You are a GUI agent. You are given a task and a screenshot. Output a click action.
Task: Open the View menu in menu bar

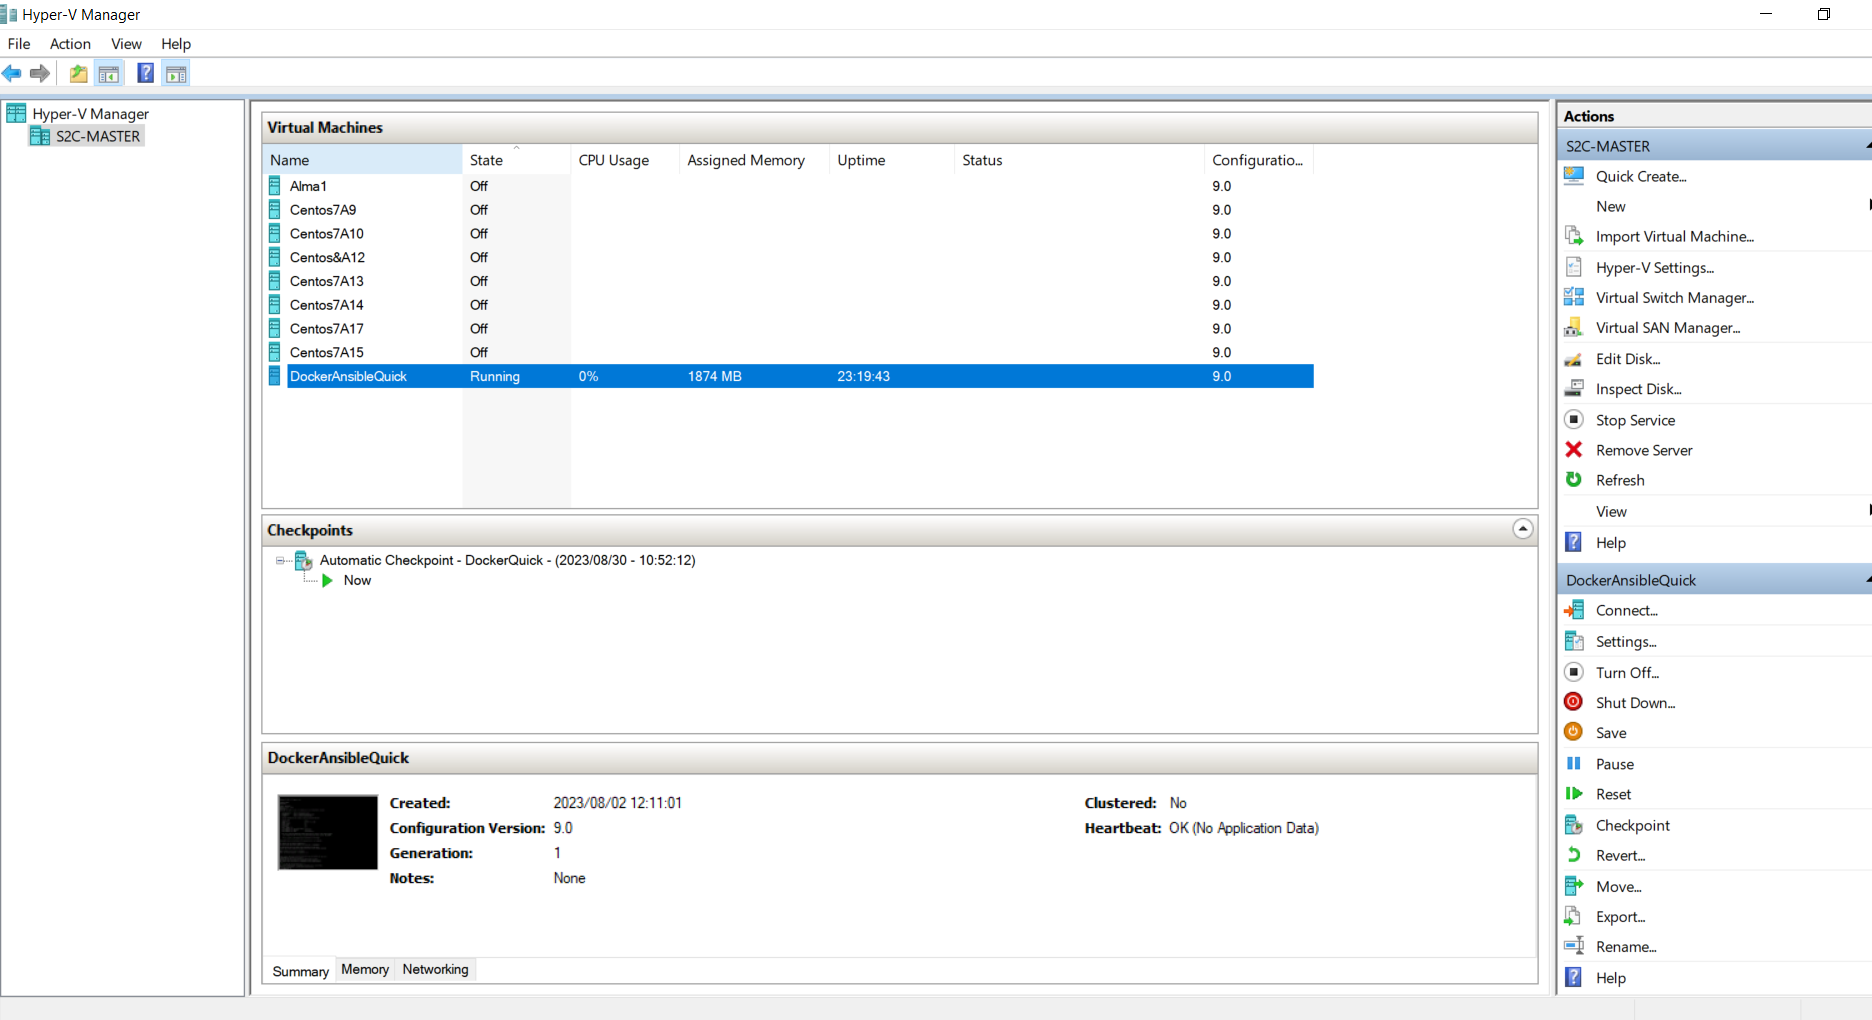(126, 44)
